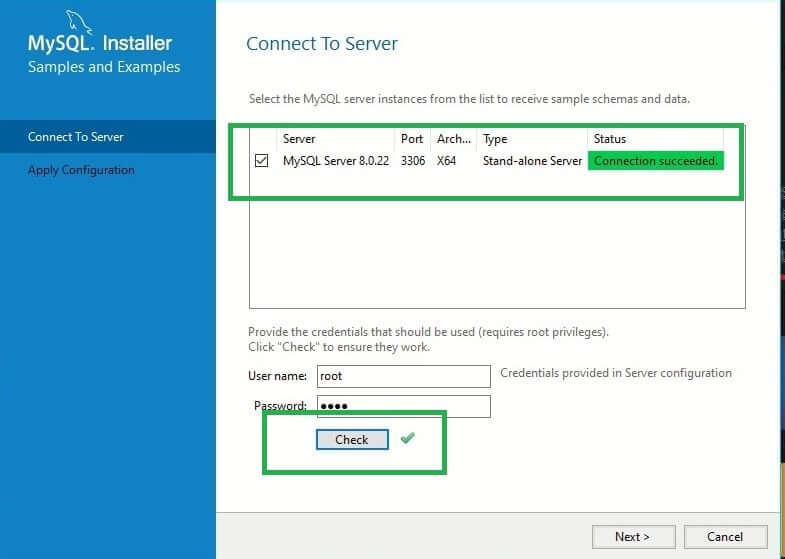
Task: Click the Arch... column header
Action: point(454,139)
